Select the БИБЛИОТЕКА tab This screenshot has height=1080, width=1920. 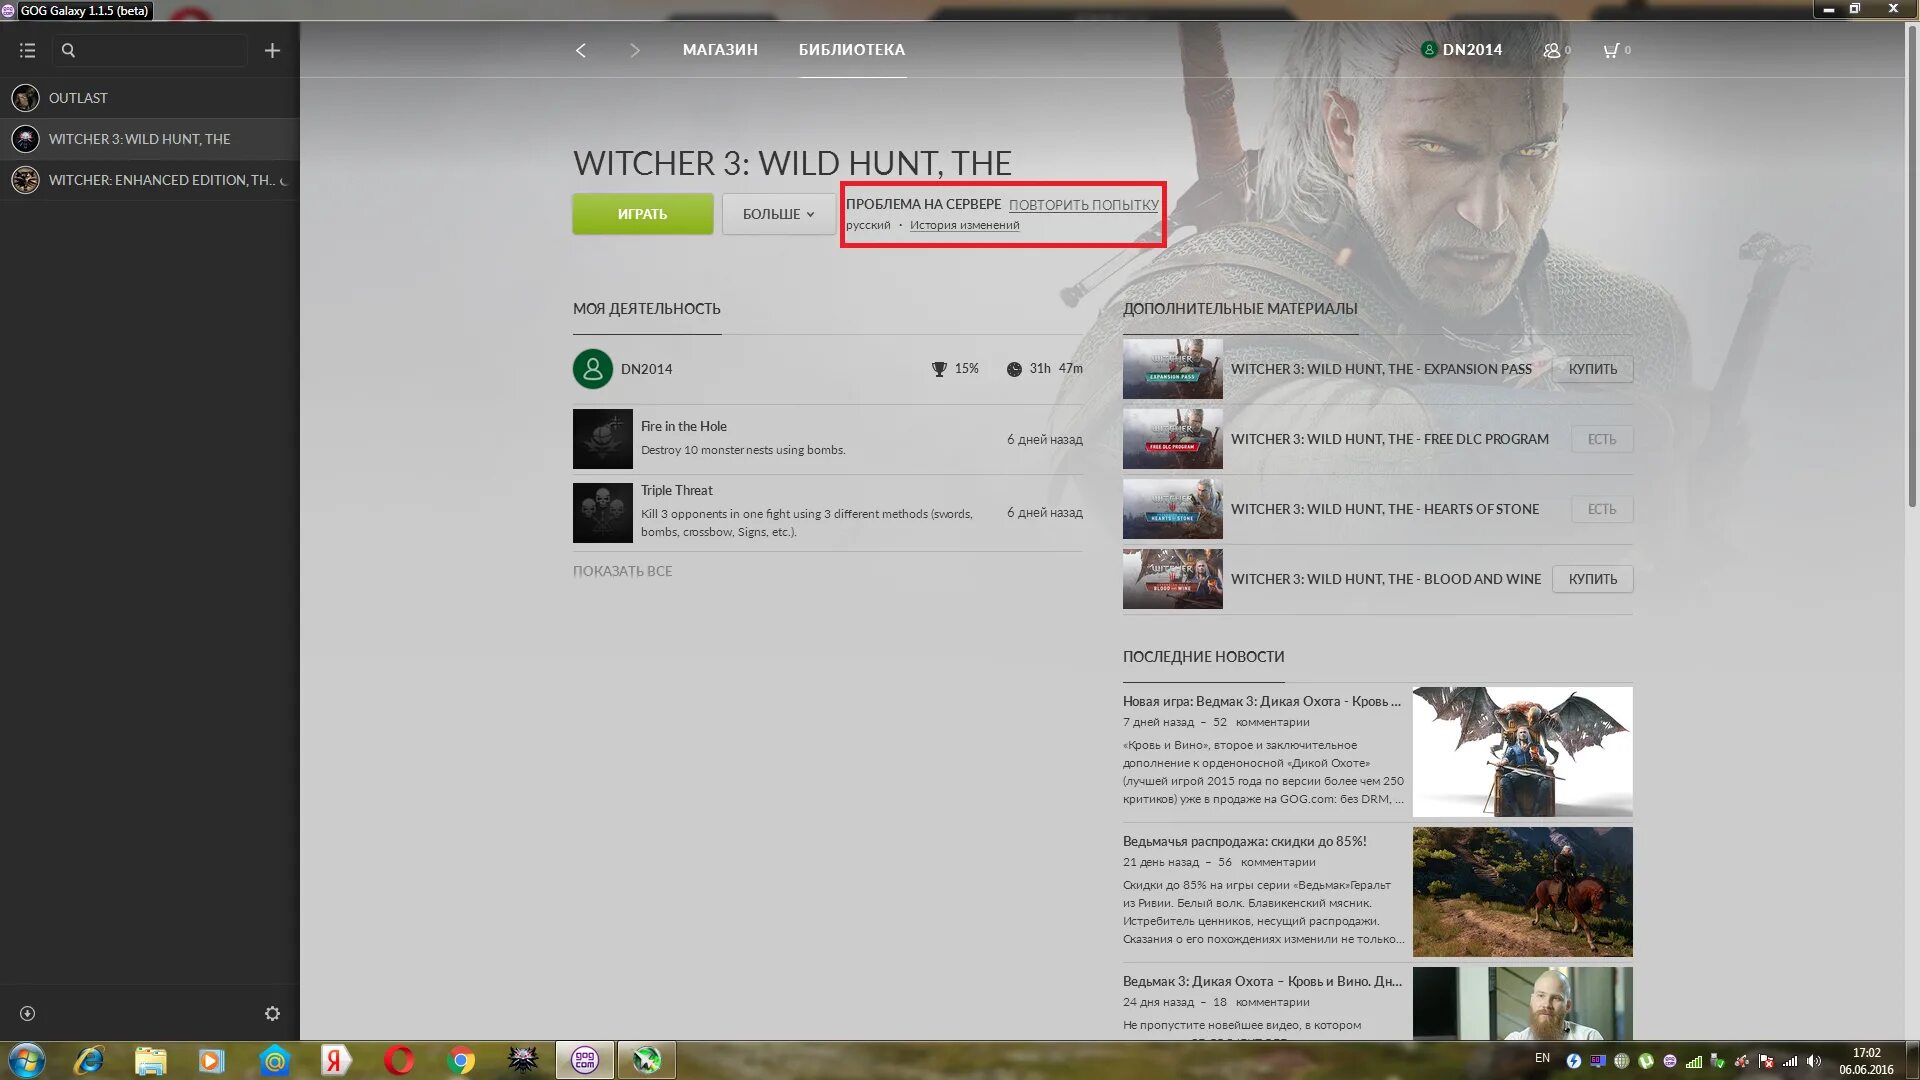[851, 50]
